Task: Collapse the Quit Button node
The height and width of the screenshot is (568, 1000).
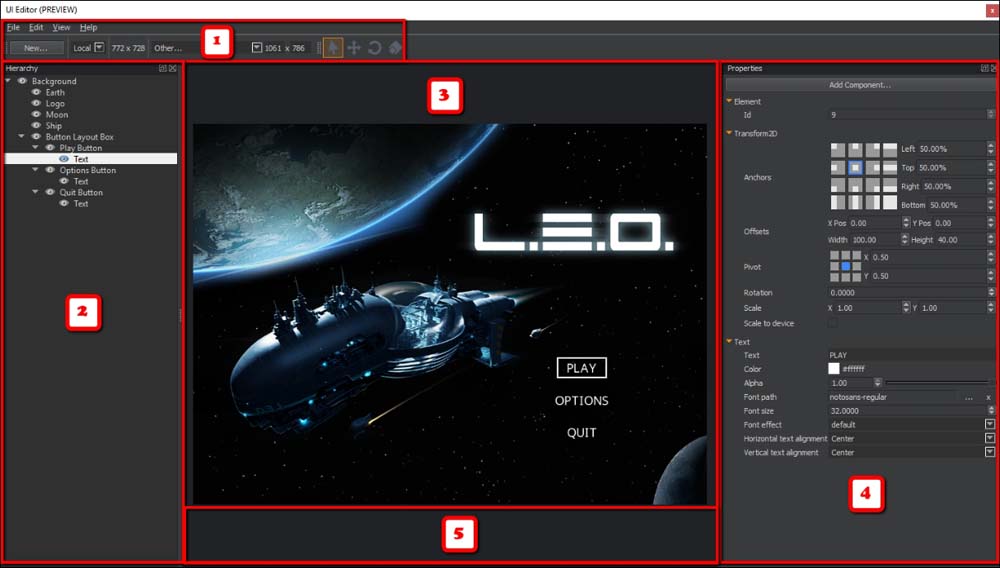Action: coord(36,192)
